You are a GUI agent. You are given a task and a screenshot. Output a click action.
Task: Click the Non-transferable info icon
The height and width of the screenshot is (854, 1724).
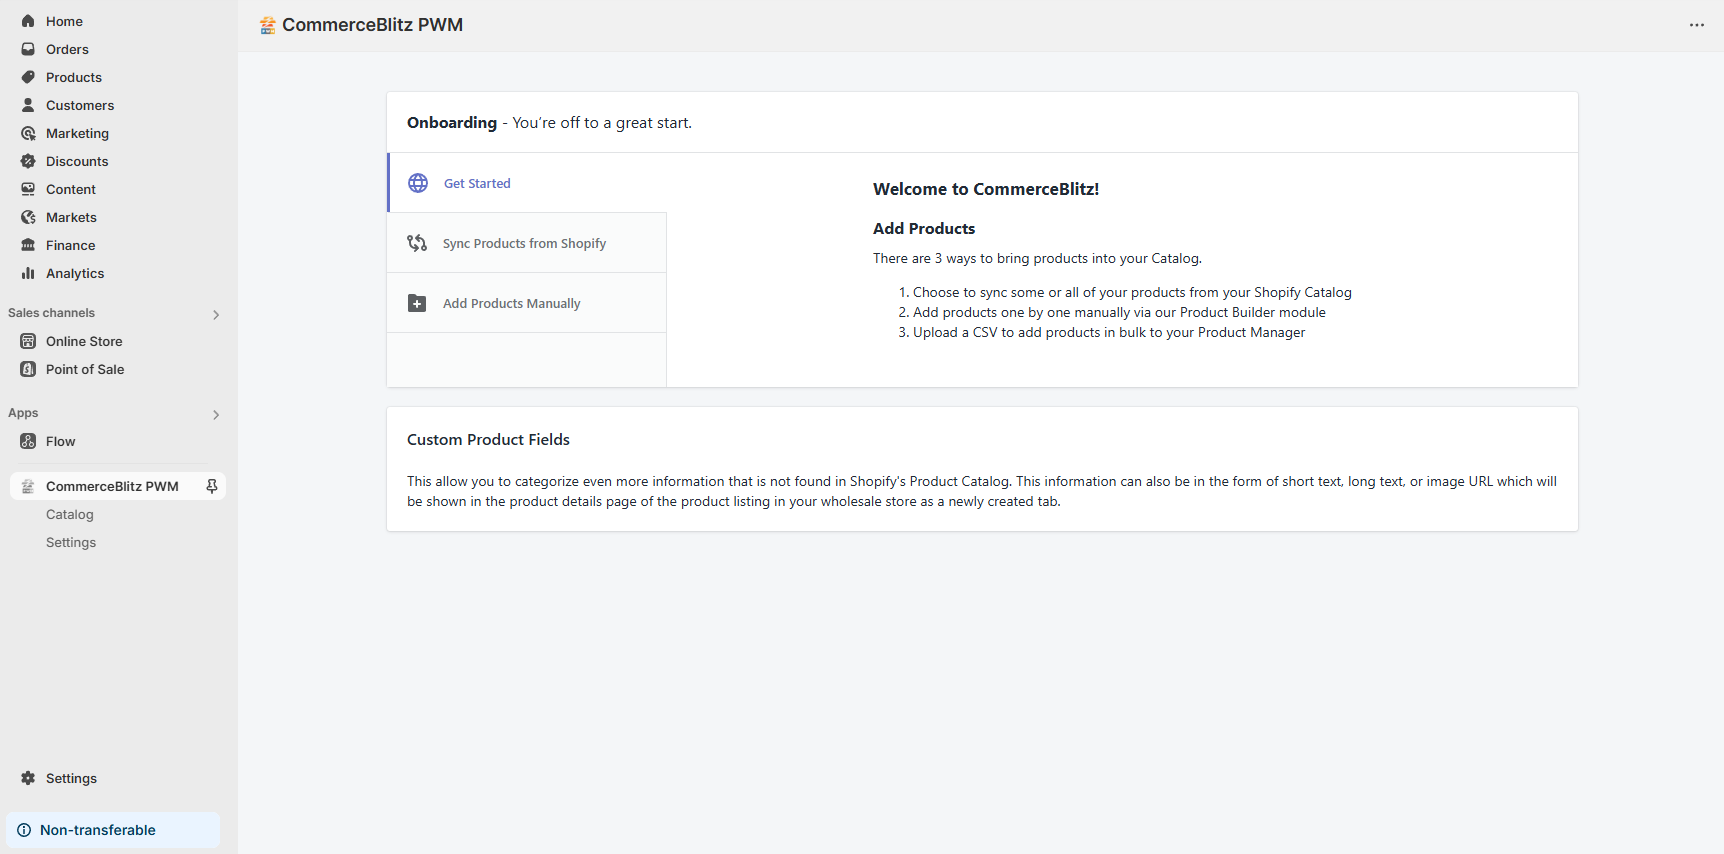tap(24, 830)
